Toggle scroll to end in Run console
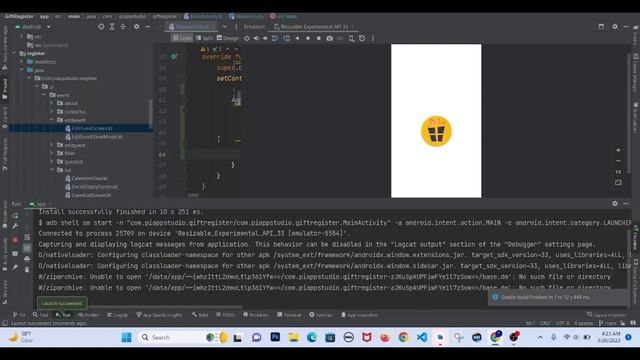The image size is (640, 360). coord(27,248)
